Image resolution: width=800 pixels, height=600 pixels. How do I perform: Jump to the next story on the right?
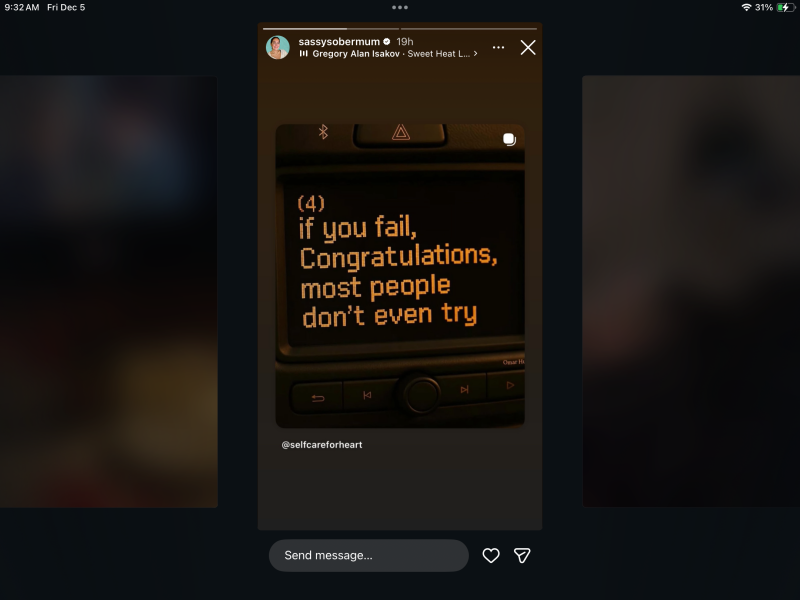click(x=691, y=291)
